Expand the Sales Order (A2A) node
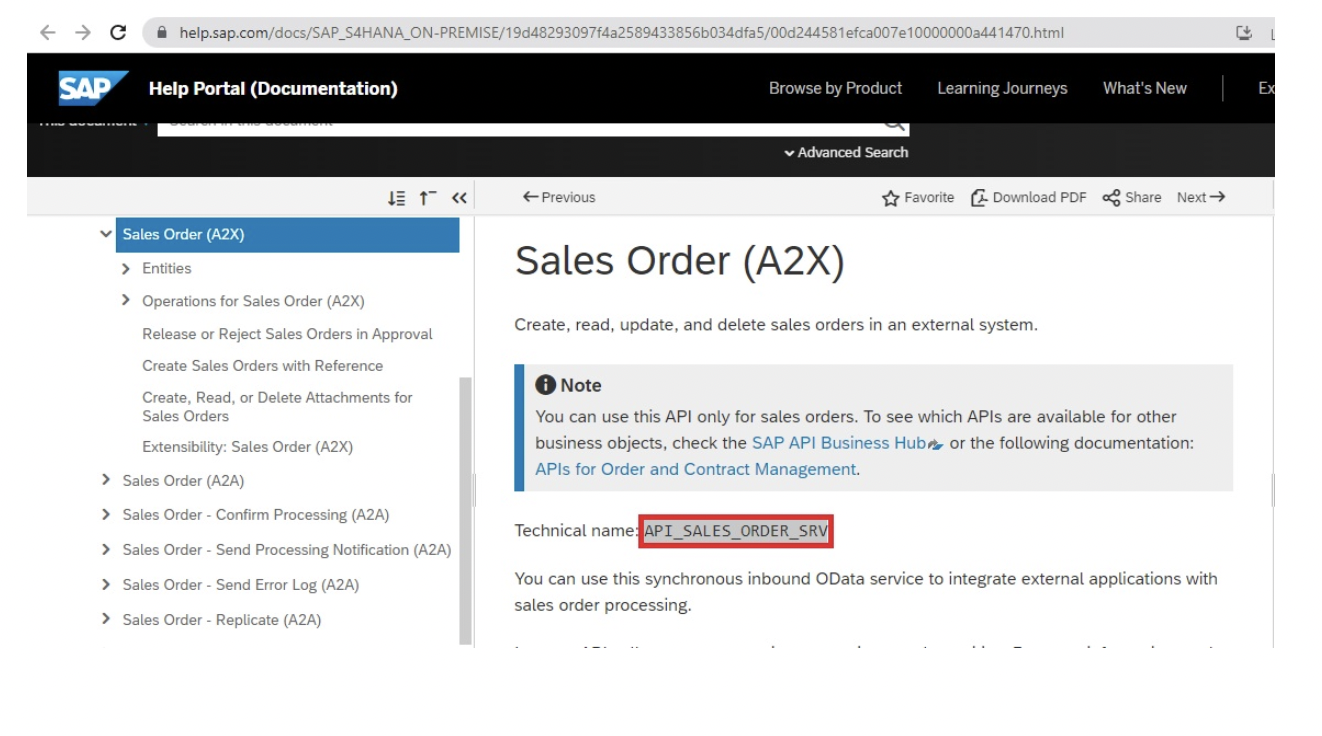This screenshot has width=1322, height=736. pos(106,480)
